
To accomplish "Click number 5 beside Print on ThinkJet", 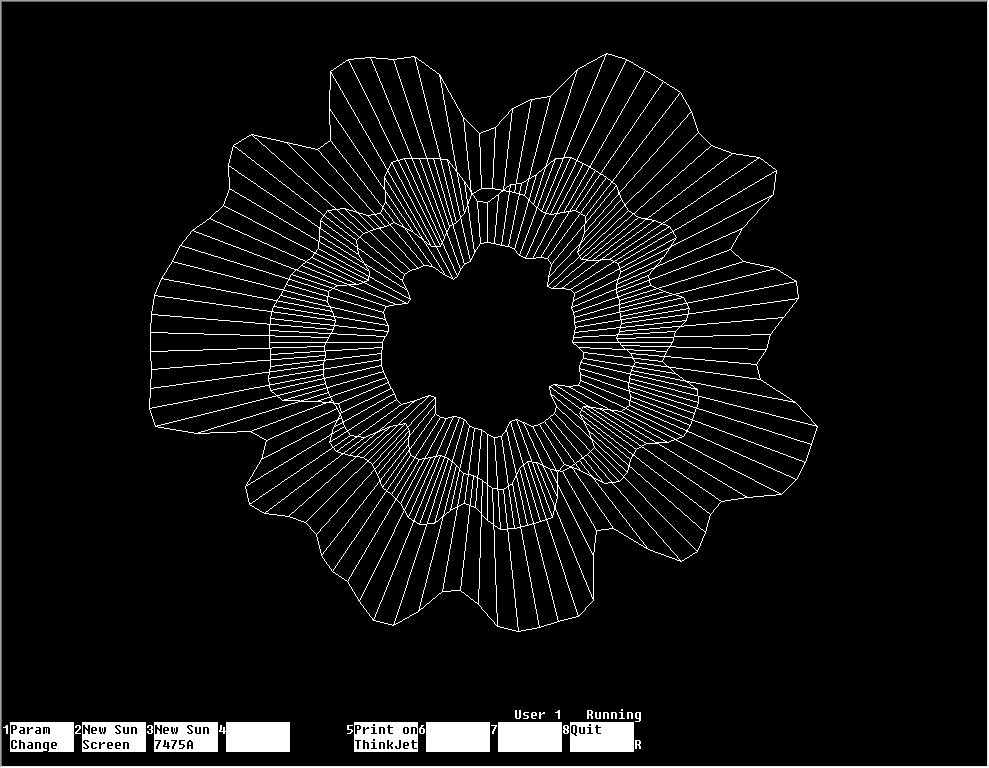I will pyautogui.click(x=350, y=731).
